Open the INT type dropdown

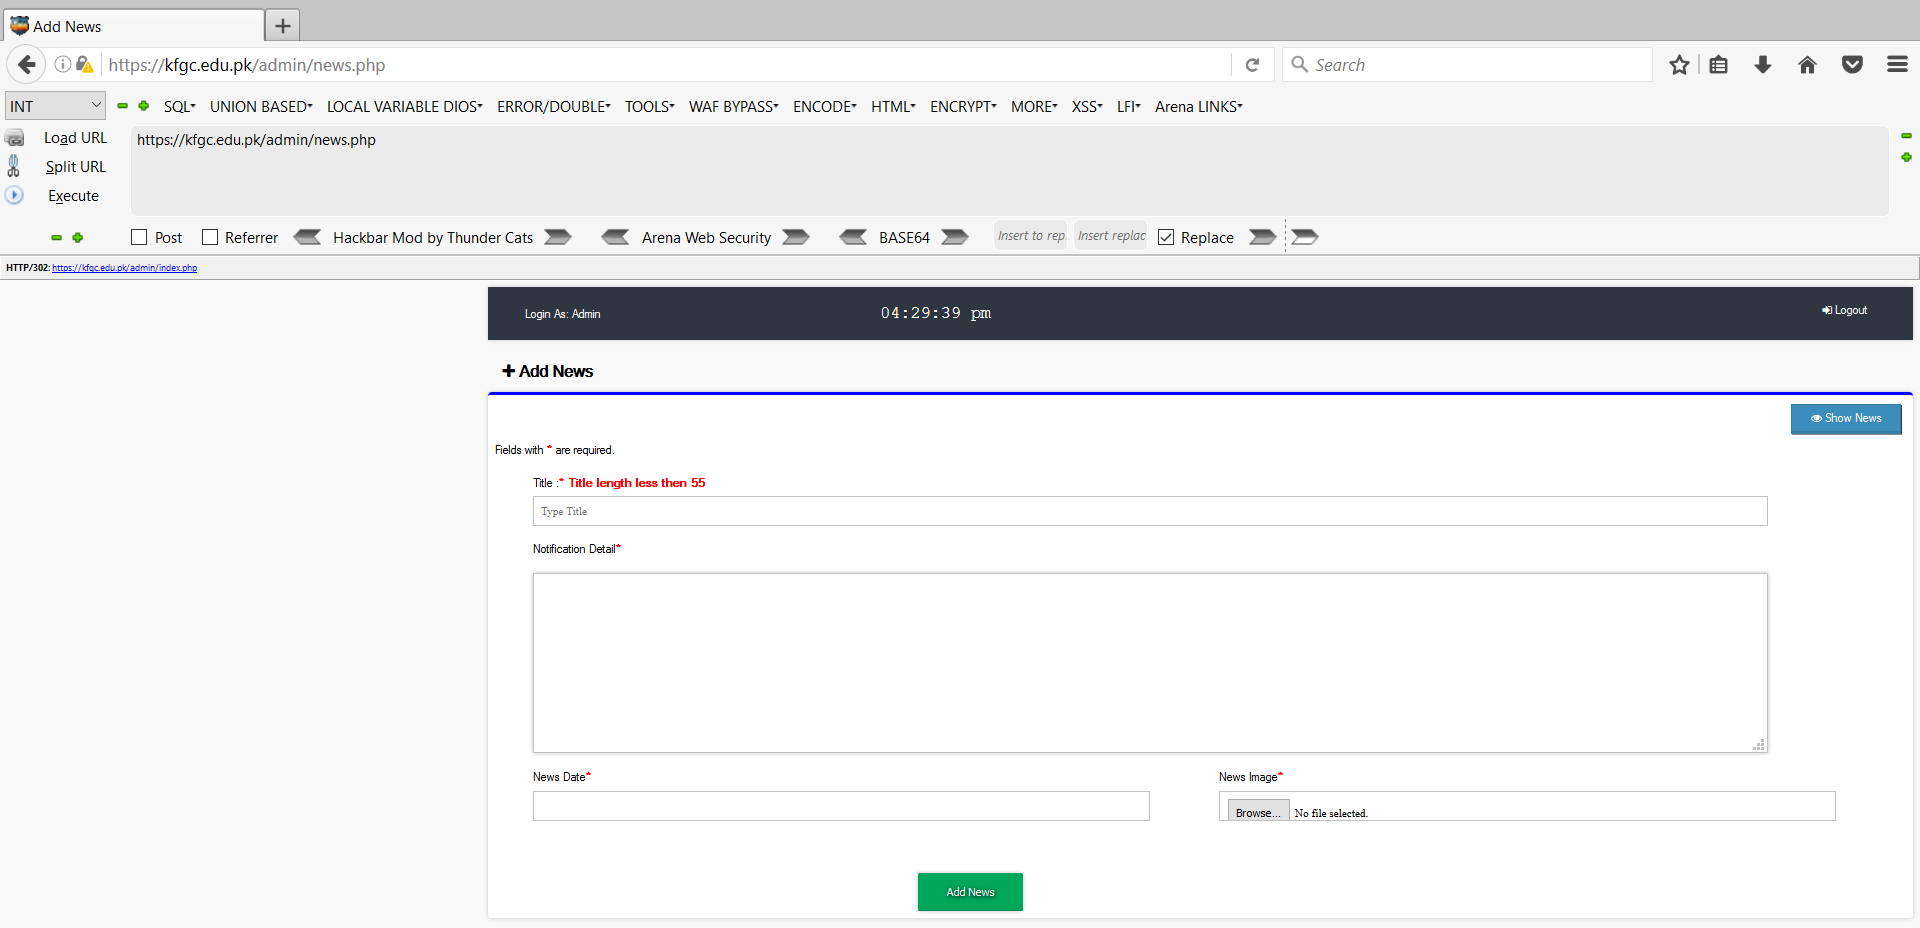[55, 106]
